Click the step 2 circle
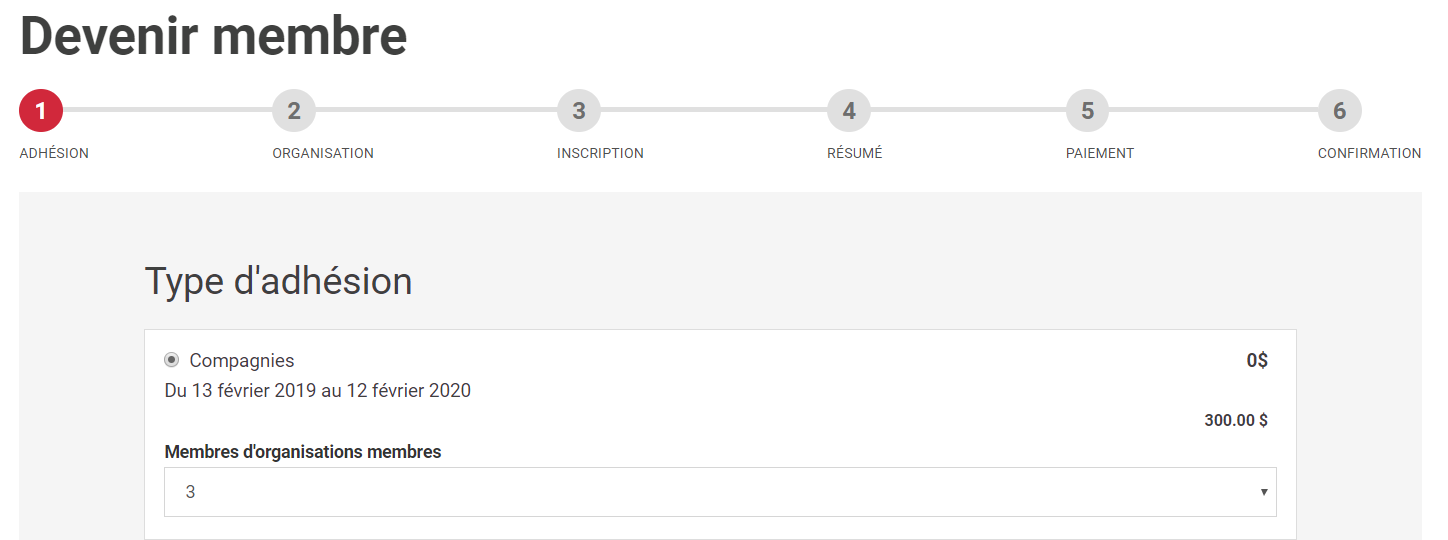Image resolution: width=1448 pixels, height=540 pixels. click(294, 111)
